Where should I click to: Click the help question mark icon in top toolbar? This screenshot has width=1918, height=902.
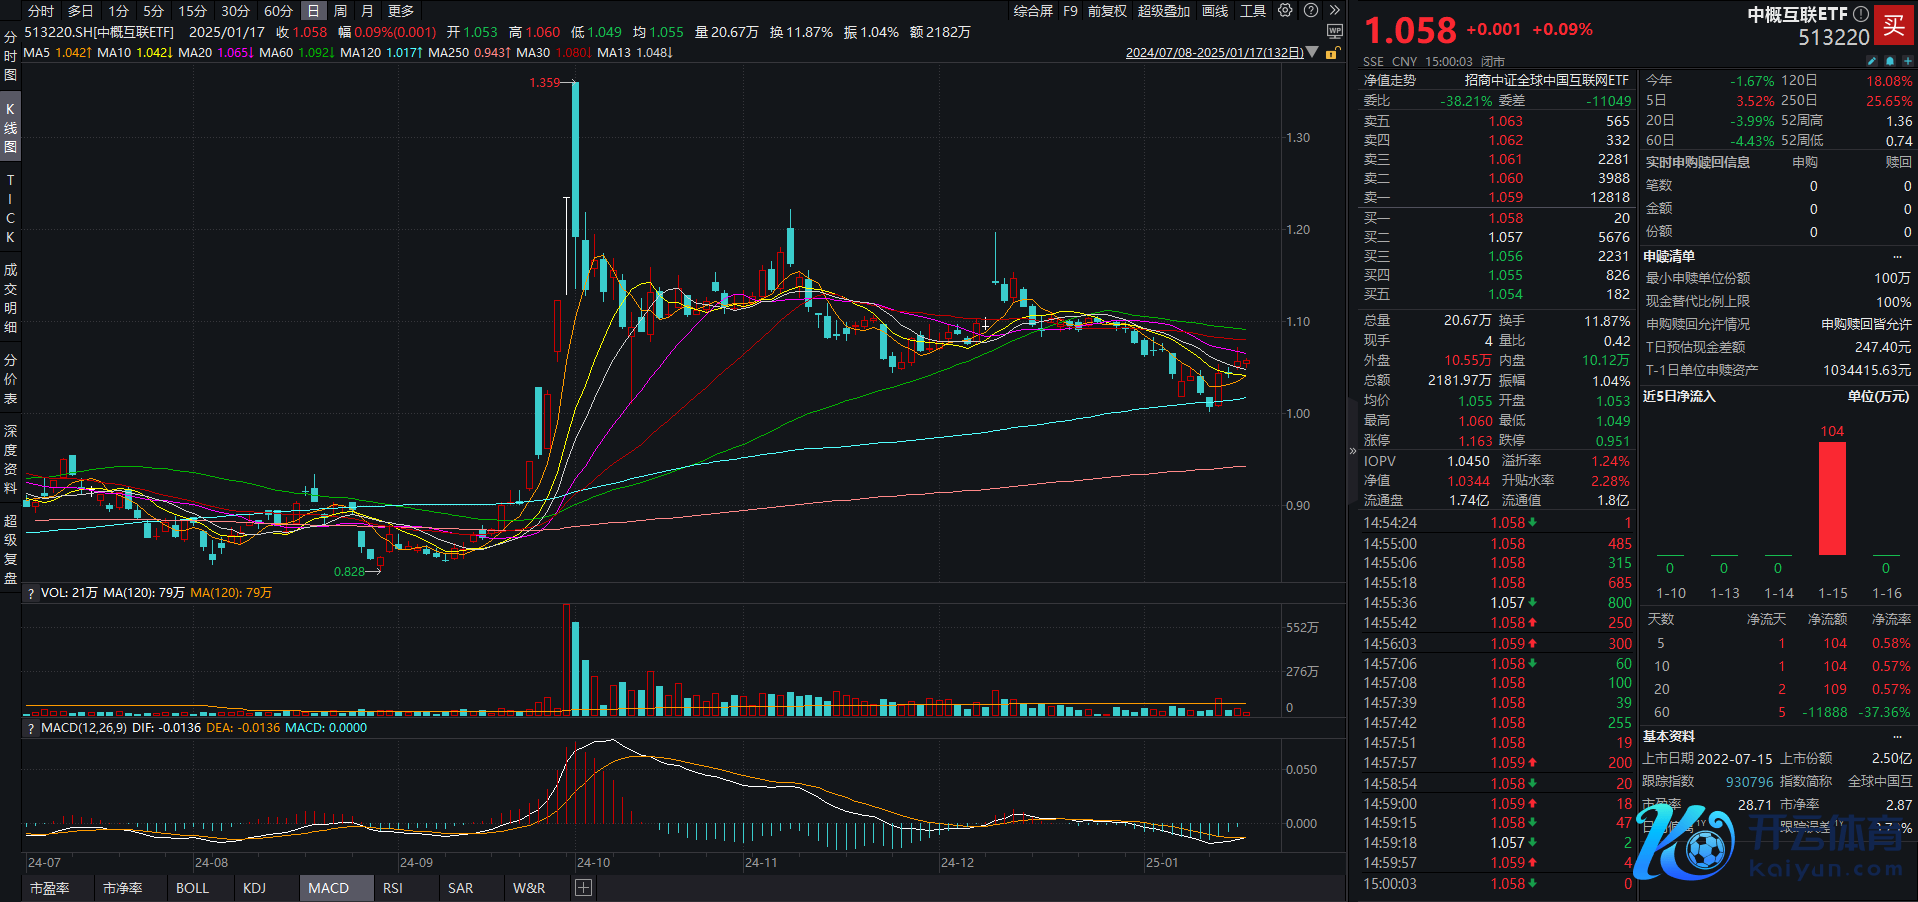tap(1310, 11)
